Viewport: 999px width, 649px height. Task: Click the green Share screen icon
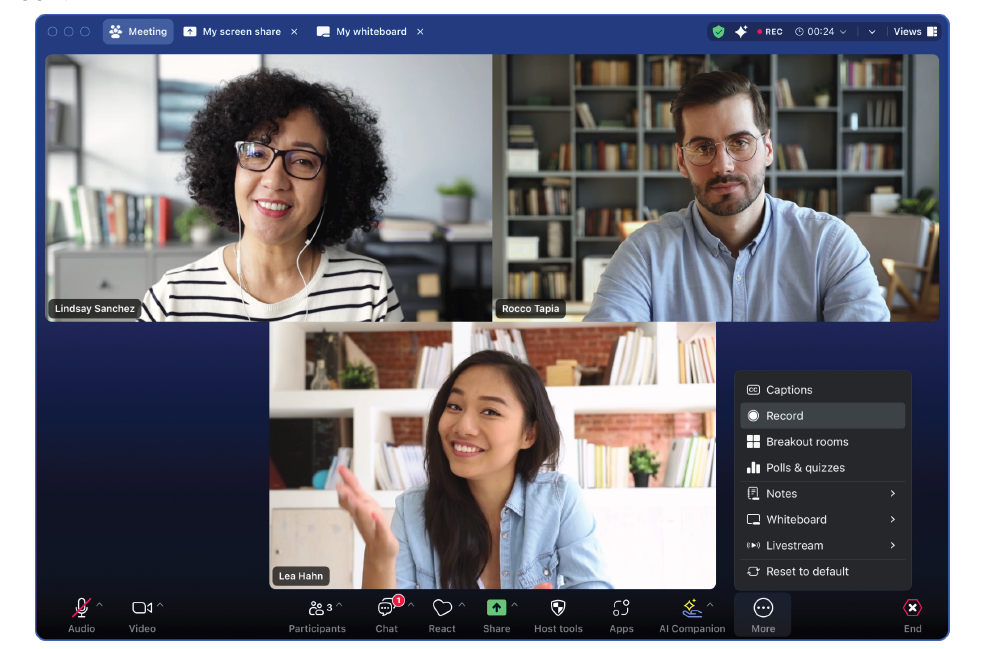[496, 608]
